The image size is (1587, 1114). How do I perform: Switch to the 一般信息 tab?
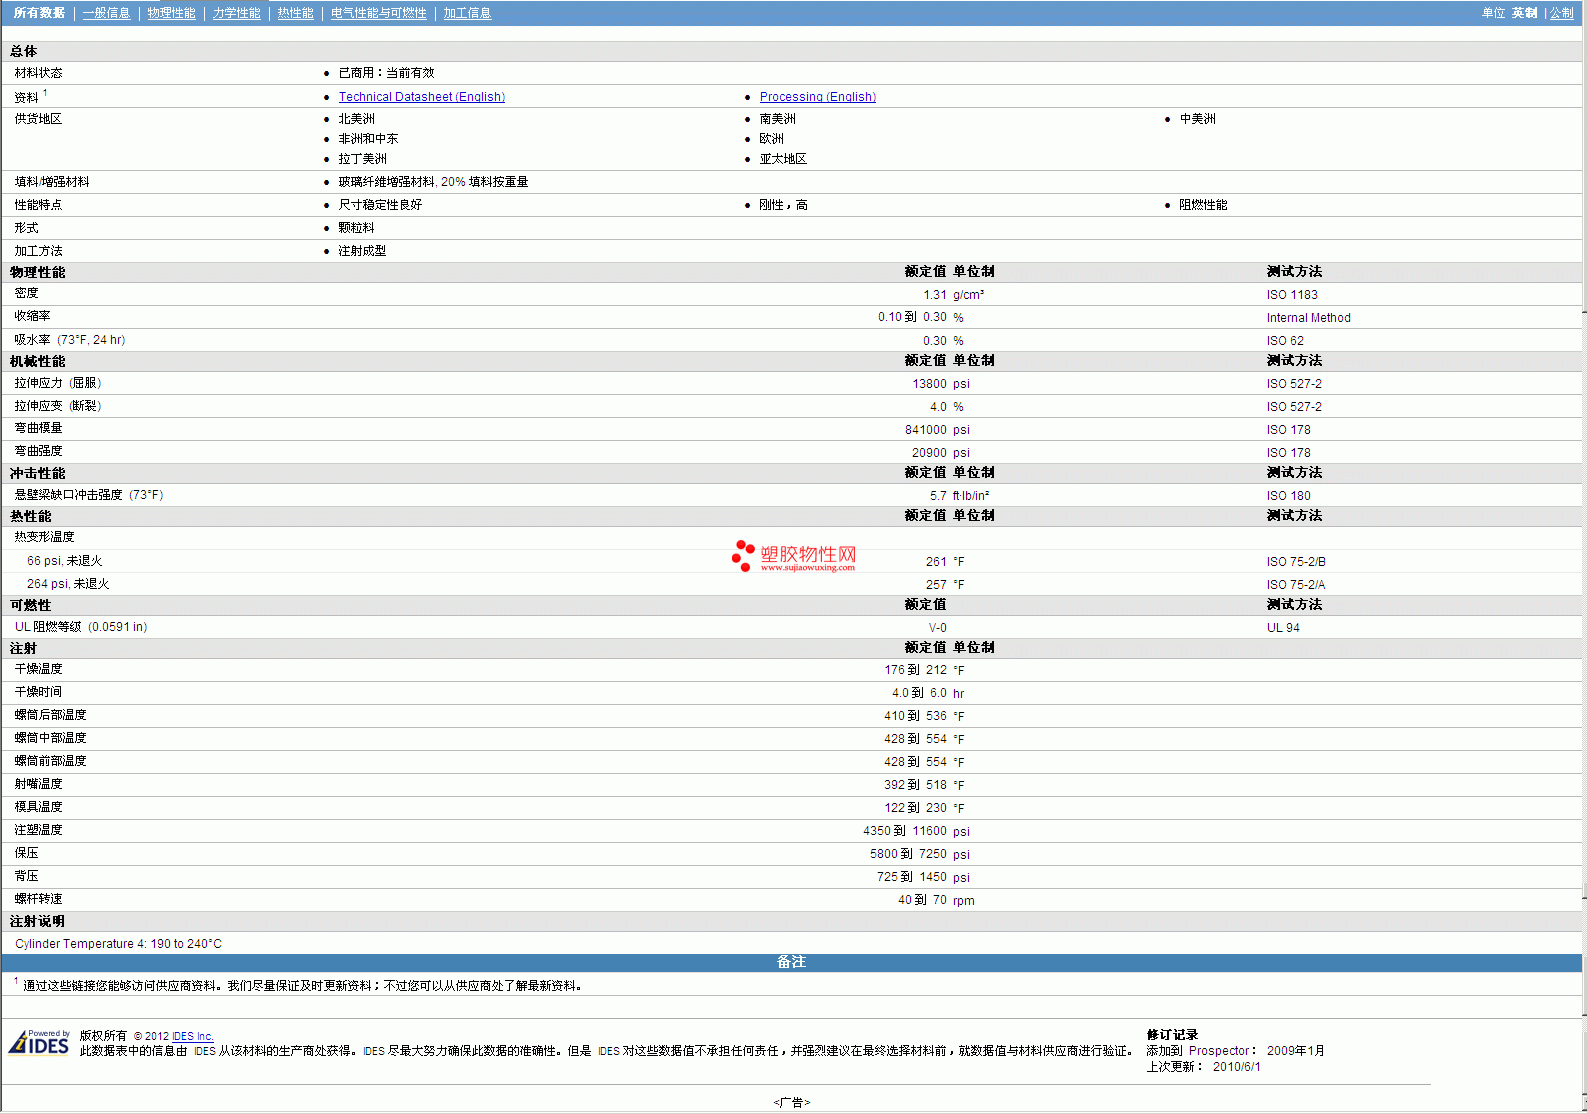[x=106, y=13]
